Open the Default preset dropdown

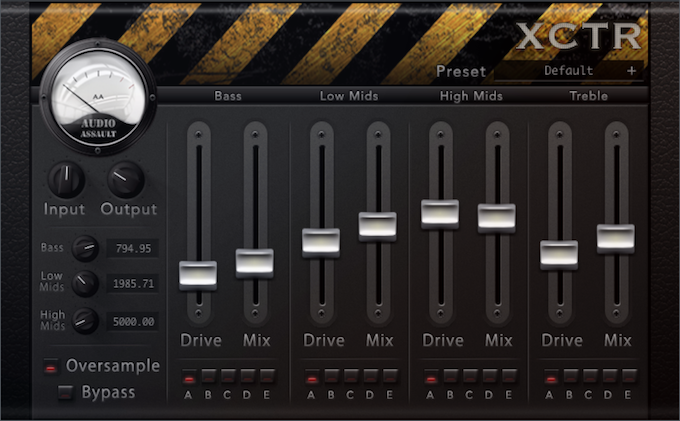point(569,71)
